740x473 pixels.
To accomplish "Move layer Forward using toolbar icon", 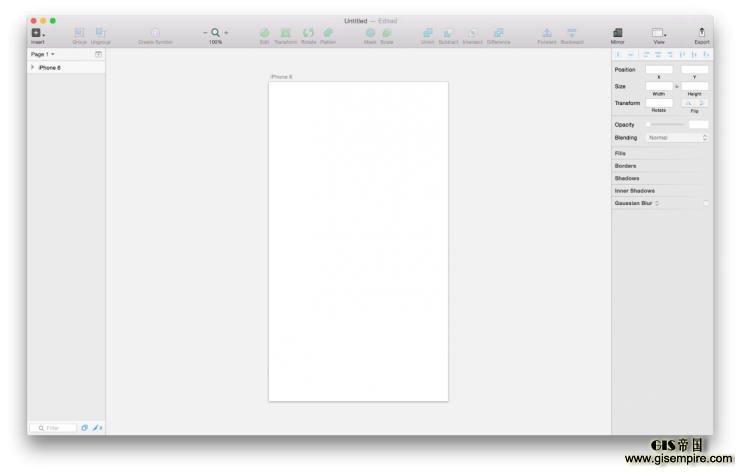I will coord(547,33).
